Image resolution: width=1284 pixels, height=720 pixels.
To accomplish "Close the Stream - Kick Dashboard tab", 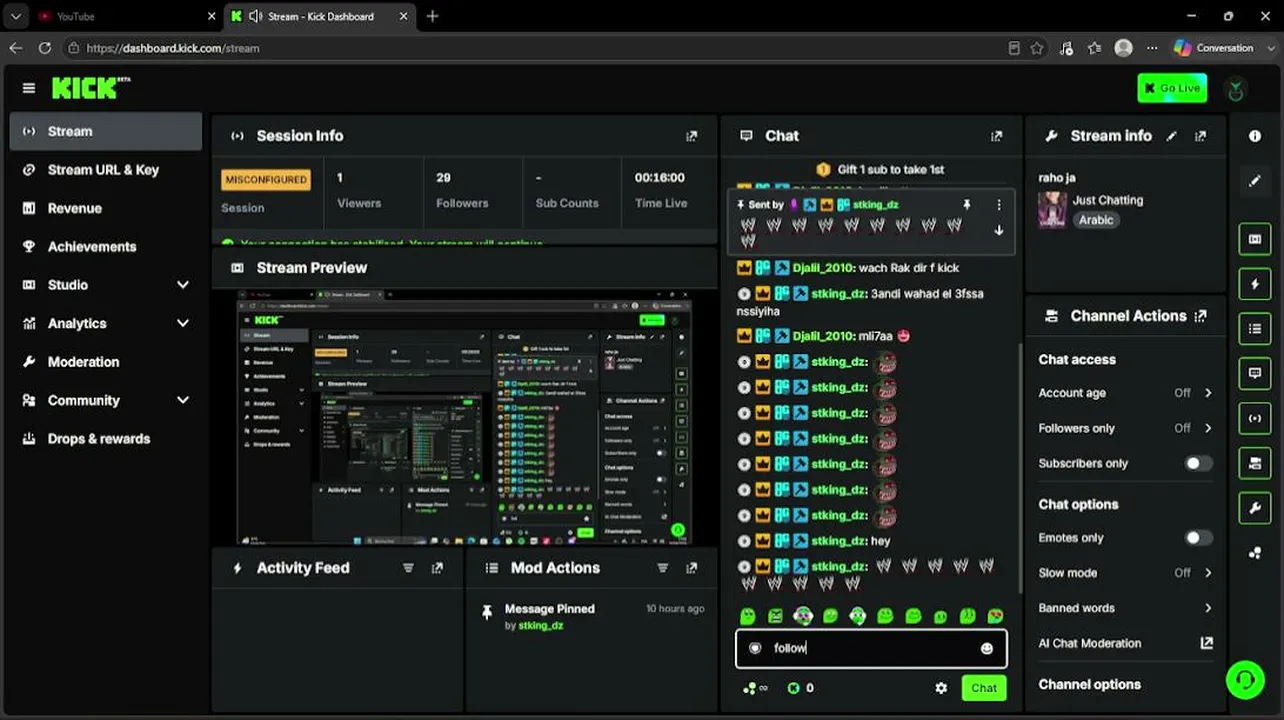I will coord(404,16).
